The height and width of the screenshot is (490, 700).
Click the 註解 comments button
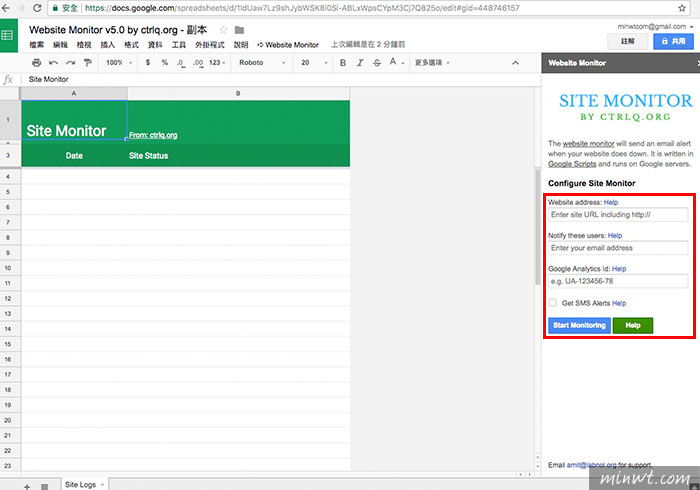627,41
